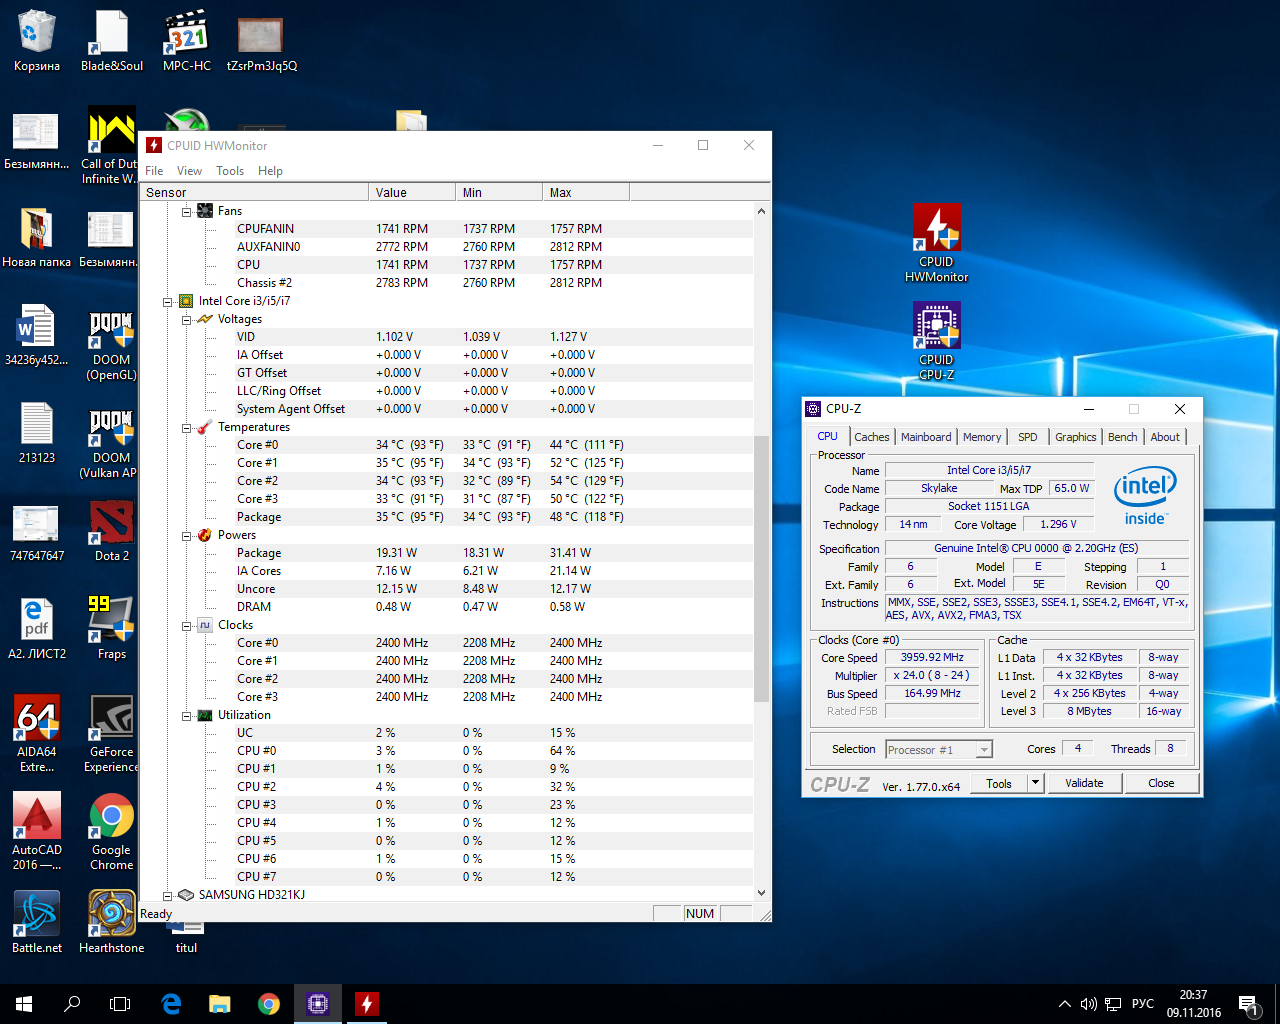Click the CPU-Z icon in the taskbar
The height and width of the screenshot is (1024, 1280).
pyautogui.click(x=318, y=1003)
